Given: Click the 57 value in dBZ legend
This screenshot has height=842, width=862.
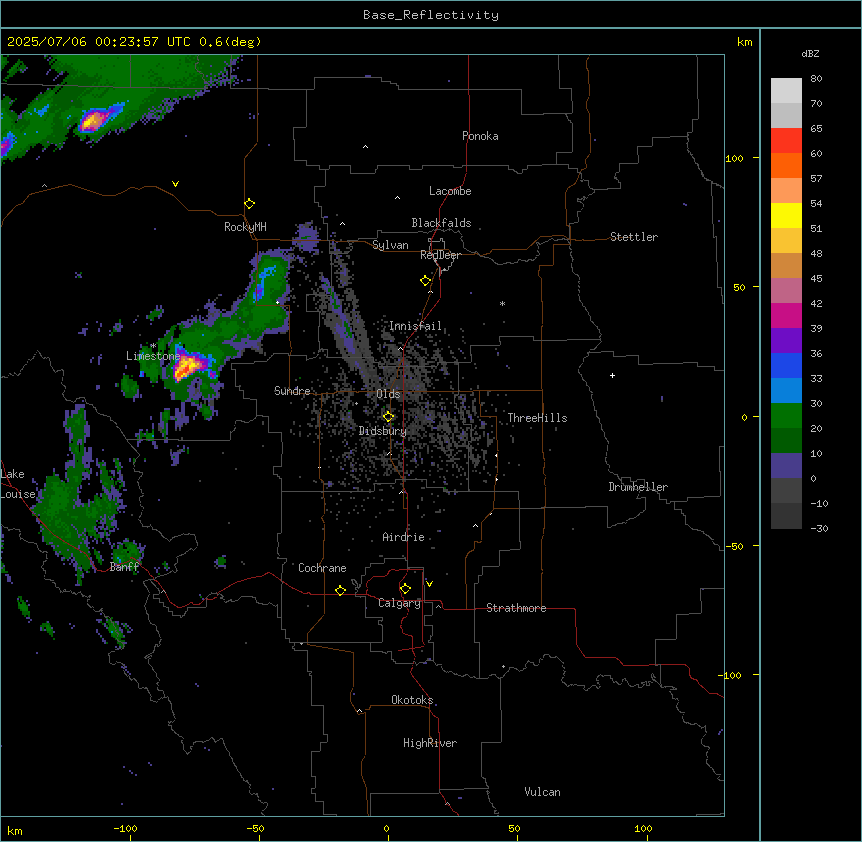Looking at the screenshot, I should coord(816,178).
